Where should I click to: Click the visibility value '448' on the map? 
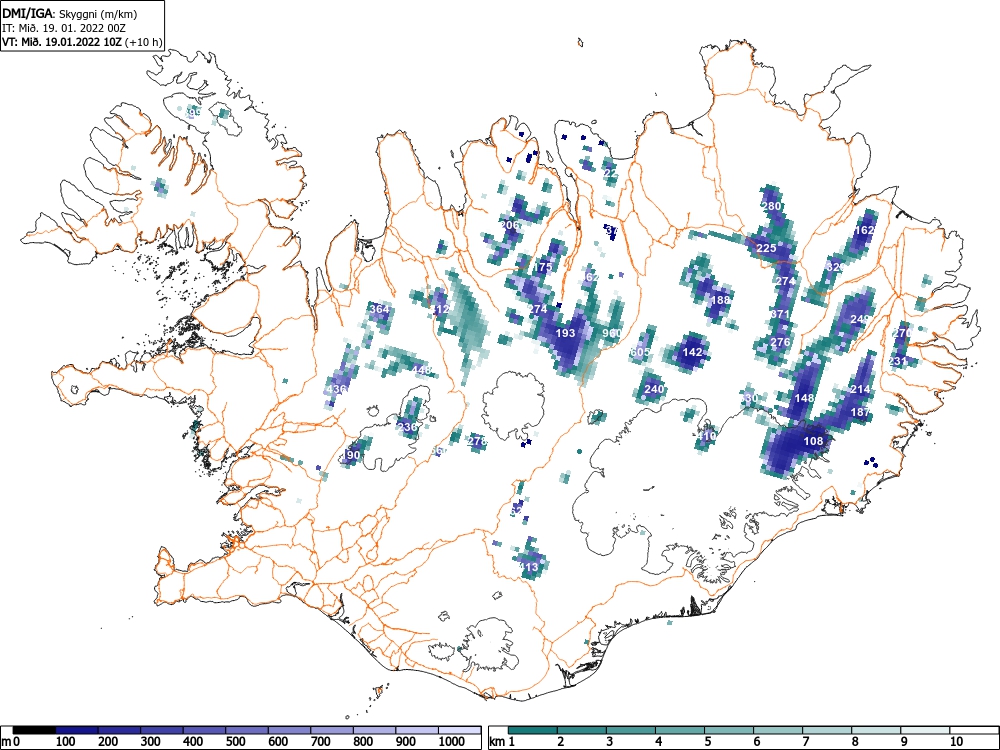click(422, 370)
